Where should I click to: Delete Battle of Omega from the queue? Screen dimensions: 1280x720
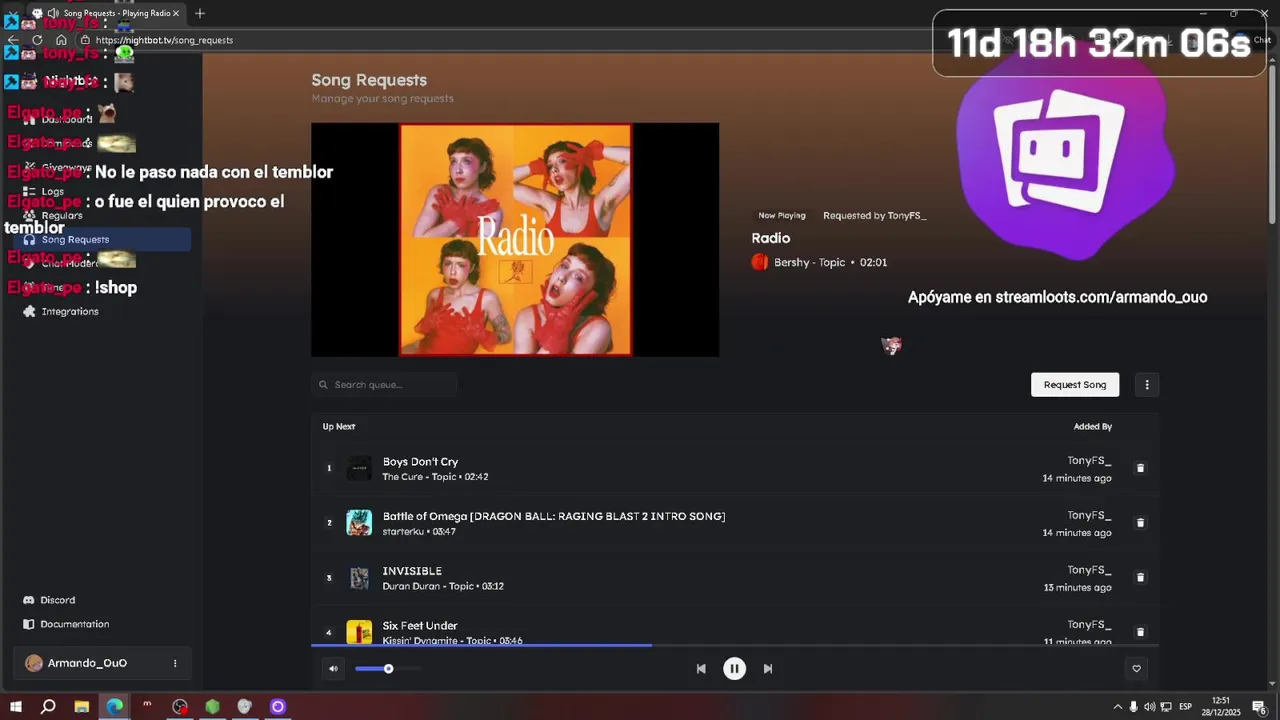pyautogui.click(x=1140, y=523)
